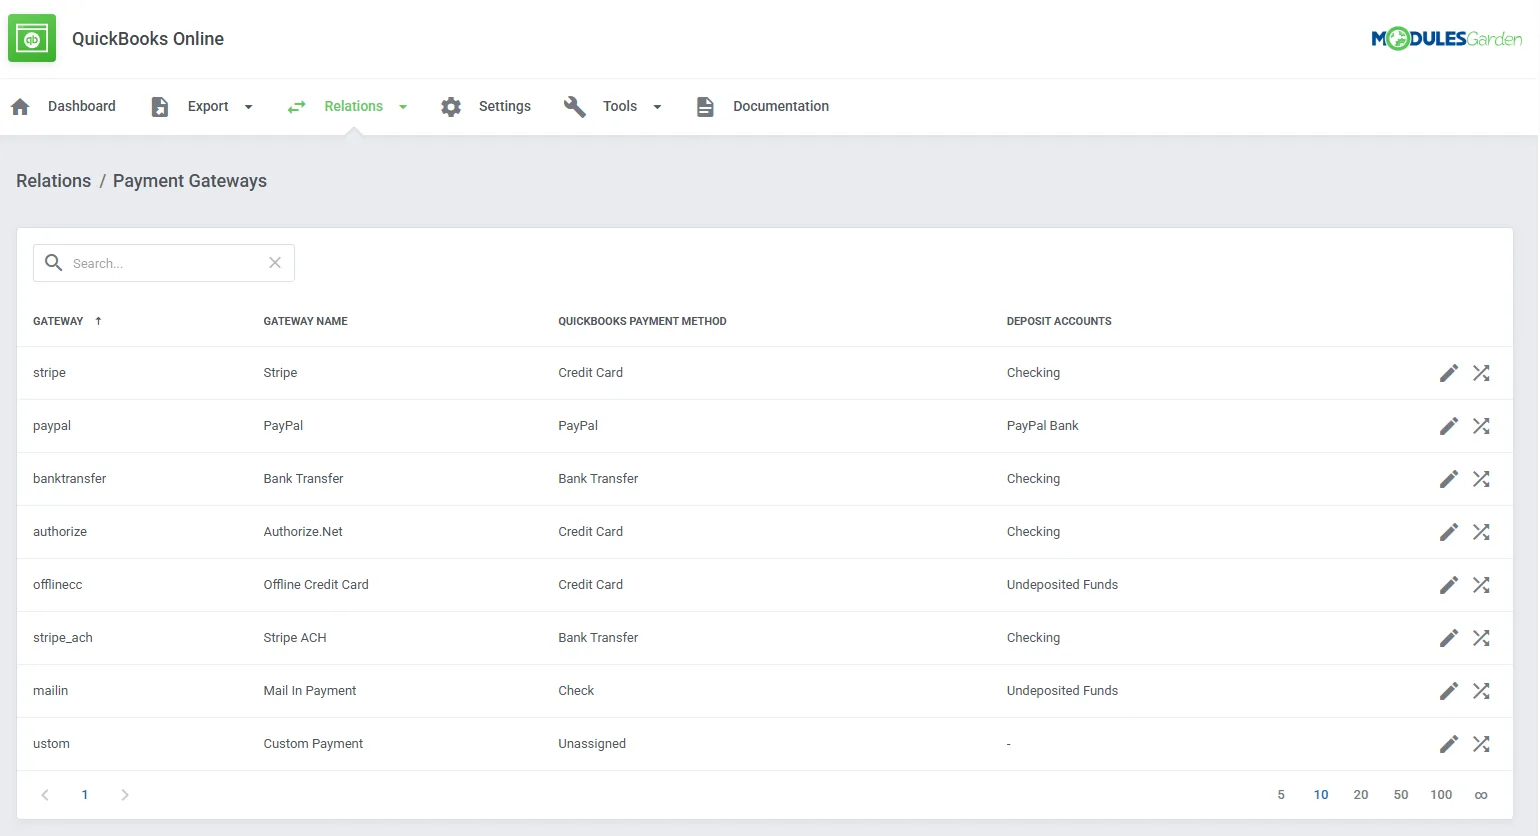Unassign the authorize gateway relation
The width and height of the screenshot is (1540, 836).
1481,532
